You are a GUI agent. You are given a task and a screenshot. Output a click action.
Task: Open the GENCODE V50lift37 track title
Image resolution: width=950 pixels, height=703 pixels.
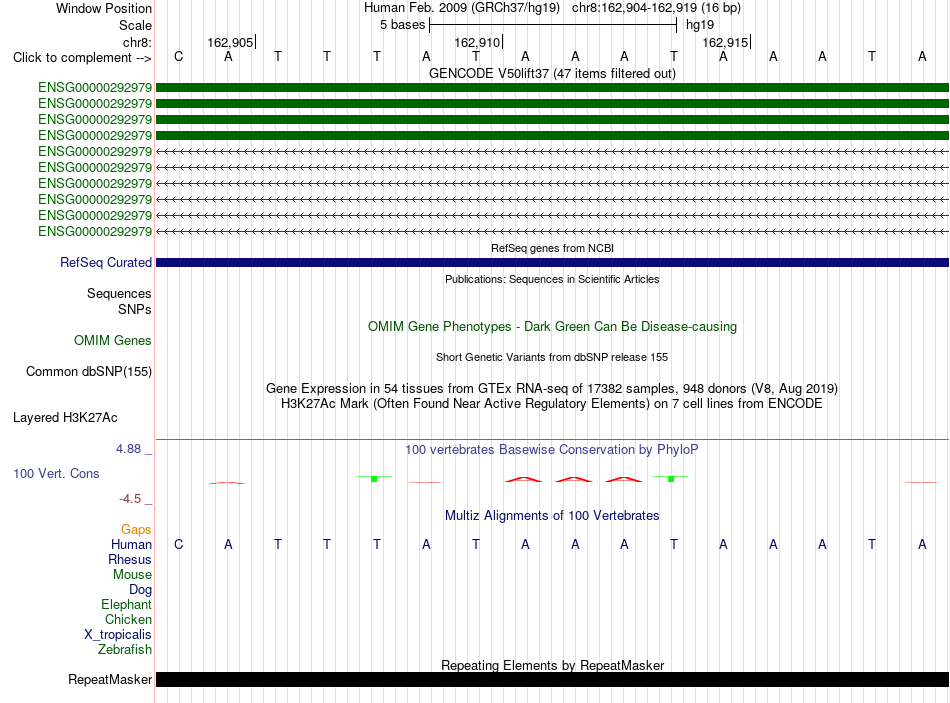(x=552, y=73)
